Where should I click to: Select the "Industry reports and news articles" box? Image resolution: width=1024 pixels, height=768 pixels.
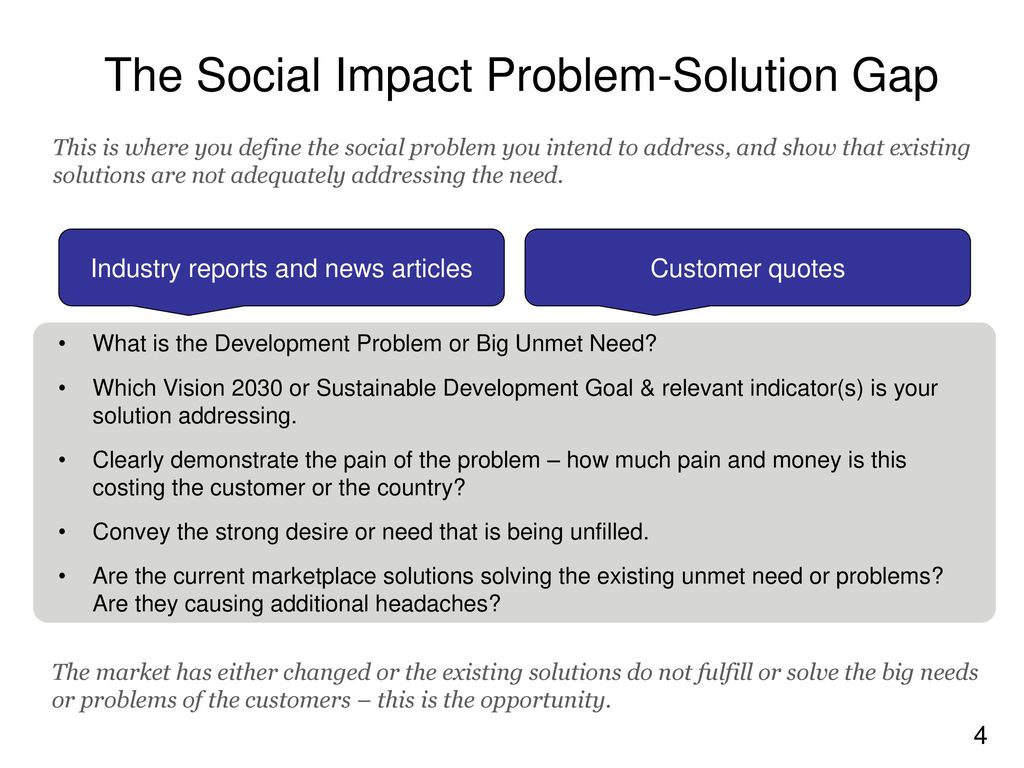281,267
